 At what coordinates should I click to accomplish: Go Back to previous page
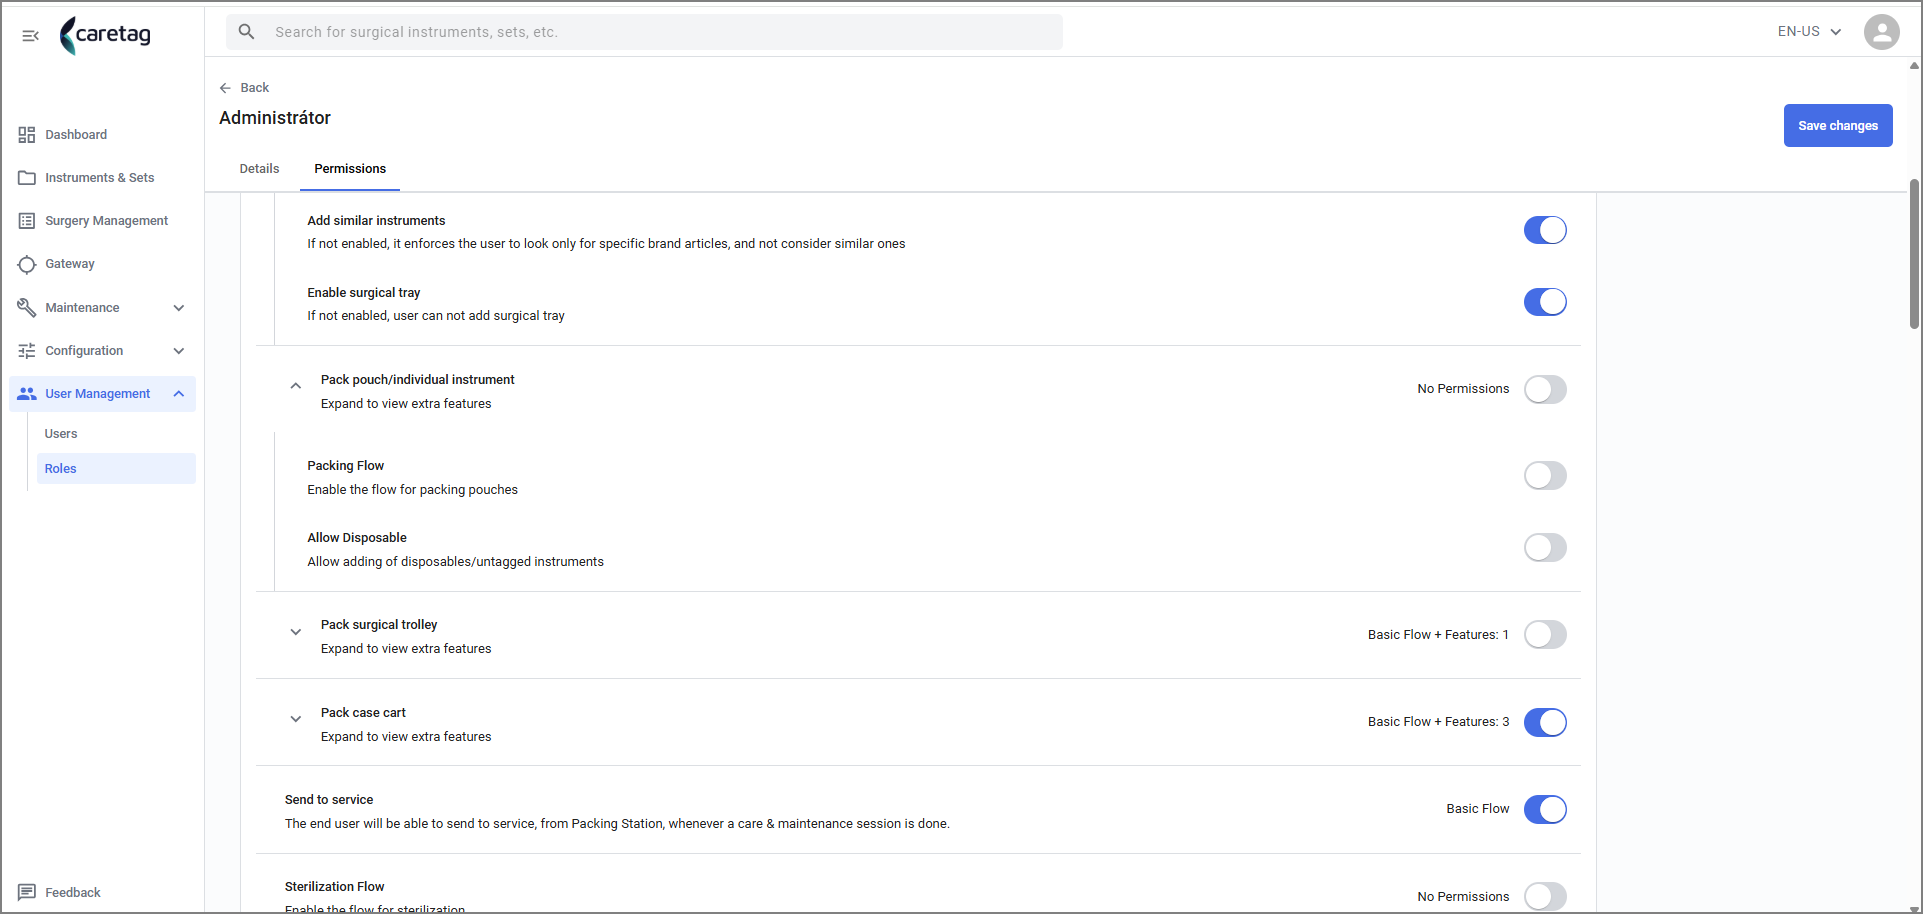coord(244,88)
